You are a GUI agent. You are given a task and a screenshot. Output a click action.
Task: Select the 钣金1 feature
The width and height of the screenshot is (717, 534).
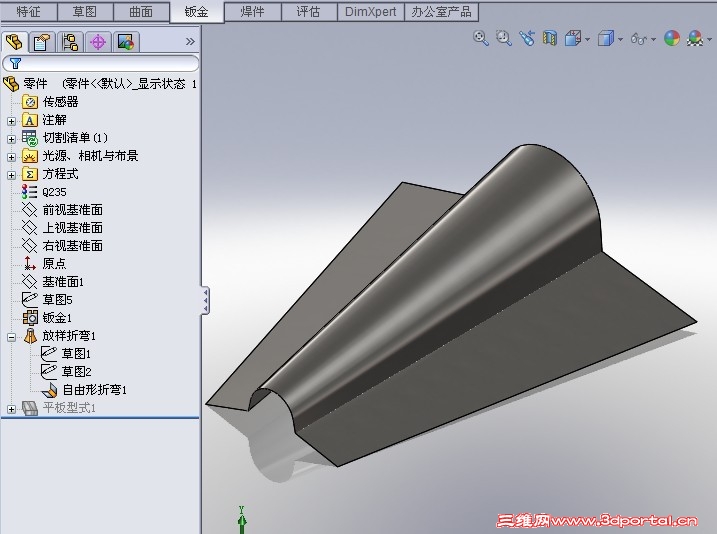(x=57, y=318)
